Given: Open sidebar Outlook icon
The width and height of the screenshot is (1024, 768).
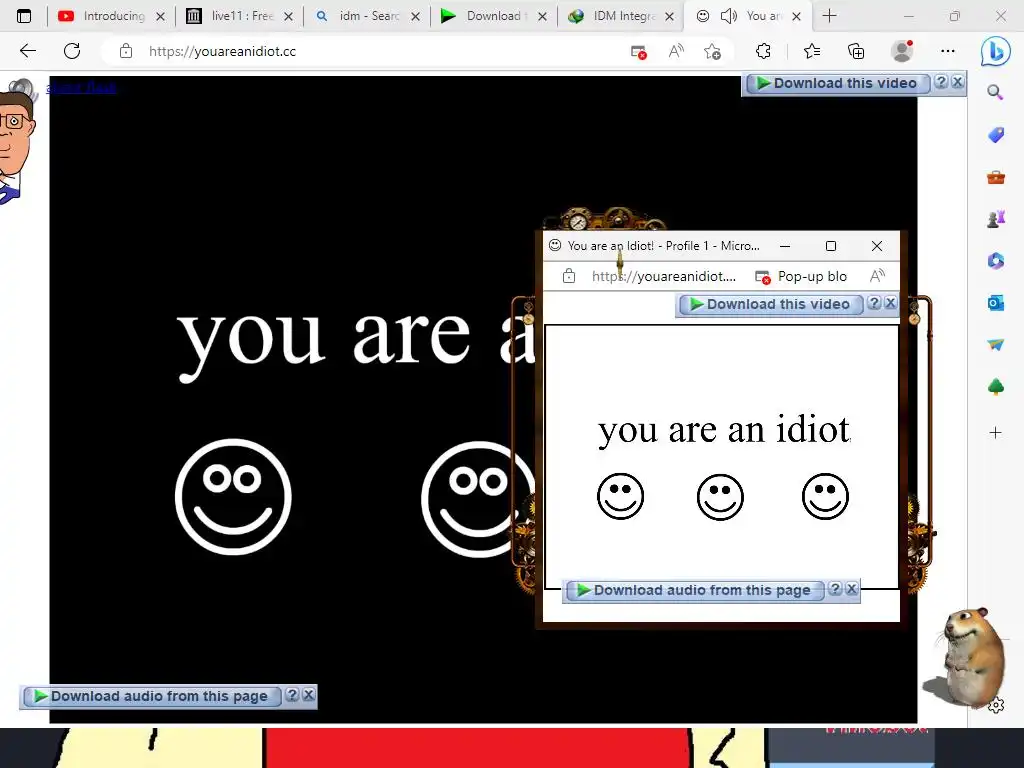Looking at the screenshot, I should (x=995, y=303).
